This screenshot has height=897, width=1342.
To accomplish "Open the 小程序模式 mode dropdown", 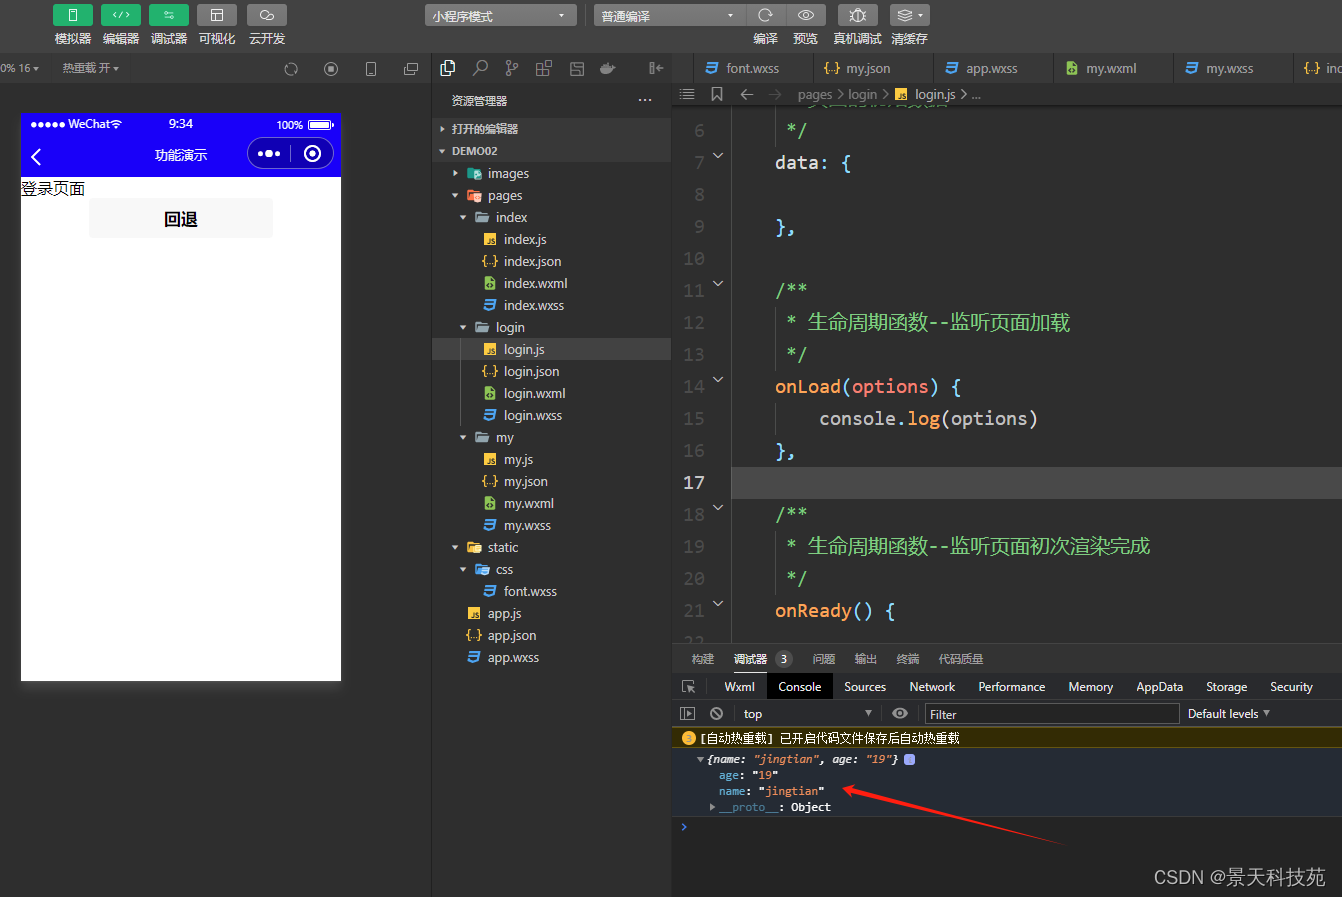I will pos(500,15).
